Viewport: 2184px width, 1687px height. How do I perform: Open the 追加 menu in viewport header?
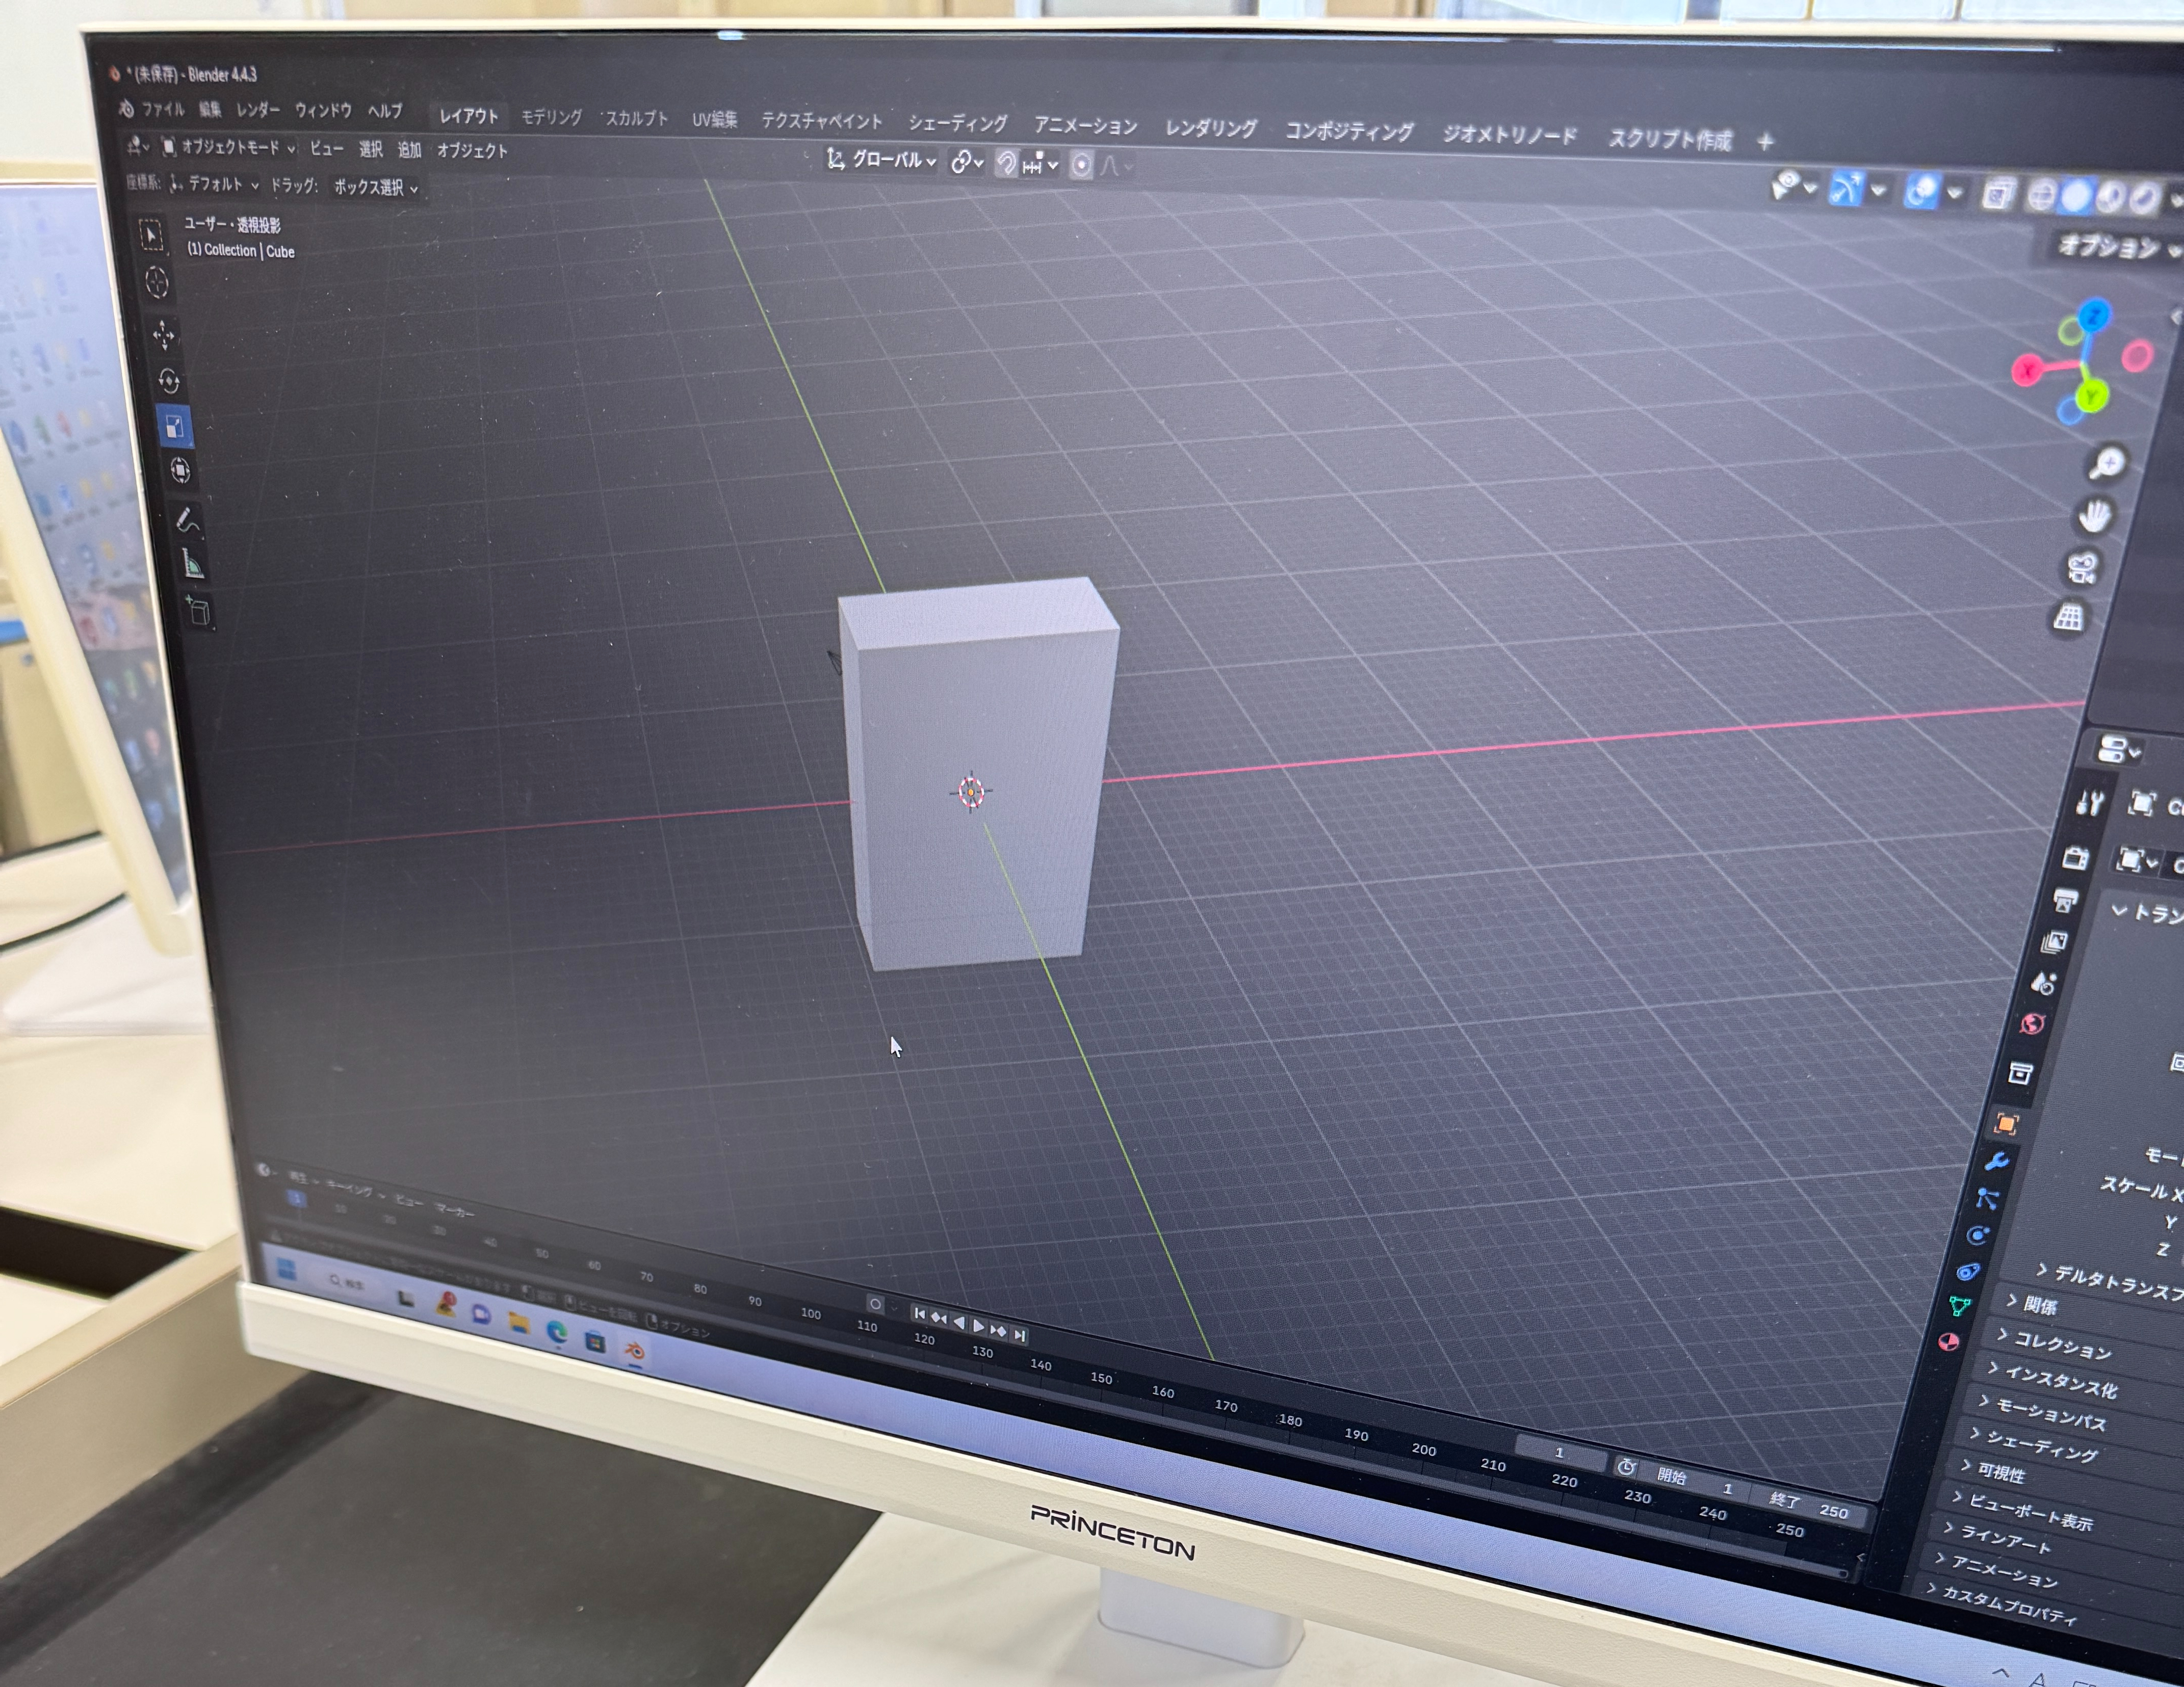(409, 150)
